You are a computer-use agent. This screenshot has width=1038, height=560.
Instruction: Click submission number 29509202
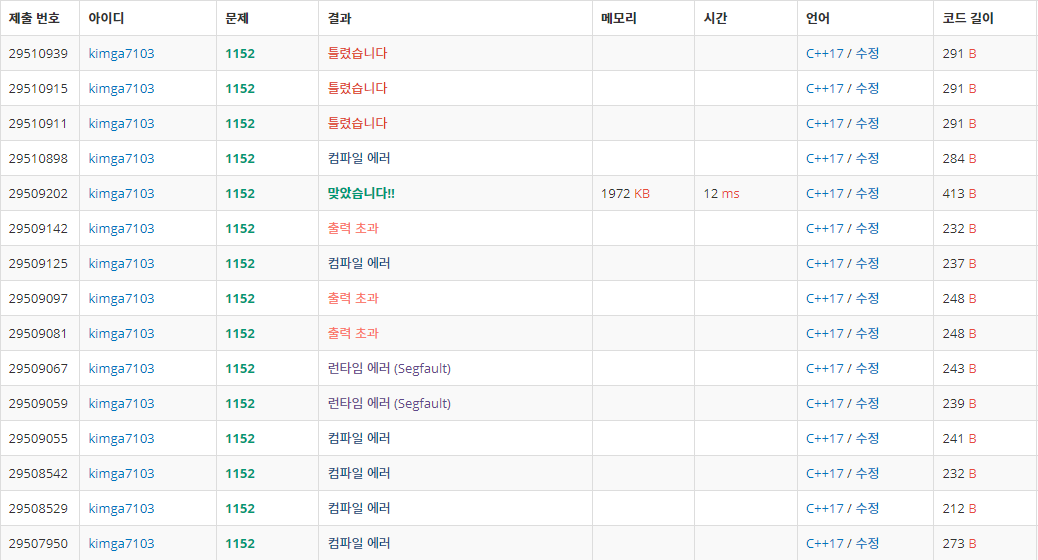(38, 194)
